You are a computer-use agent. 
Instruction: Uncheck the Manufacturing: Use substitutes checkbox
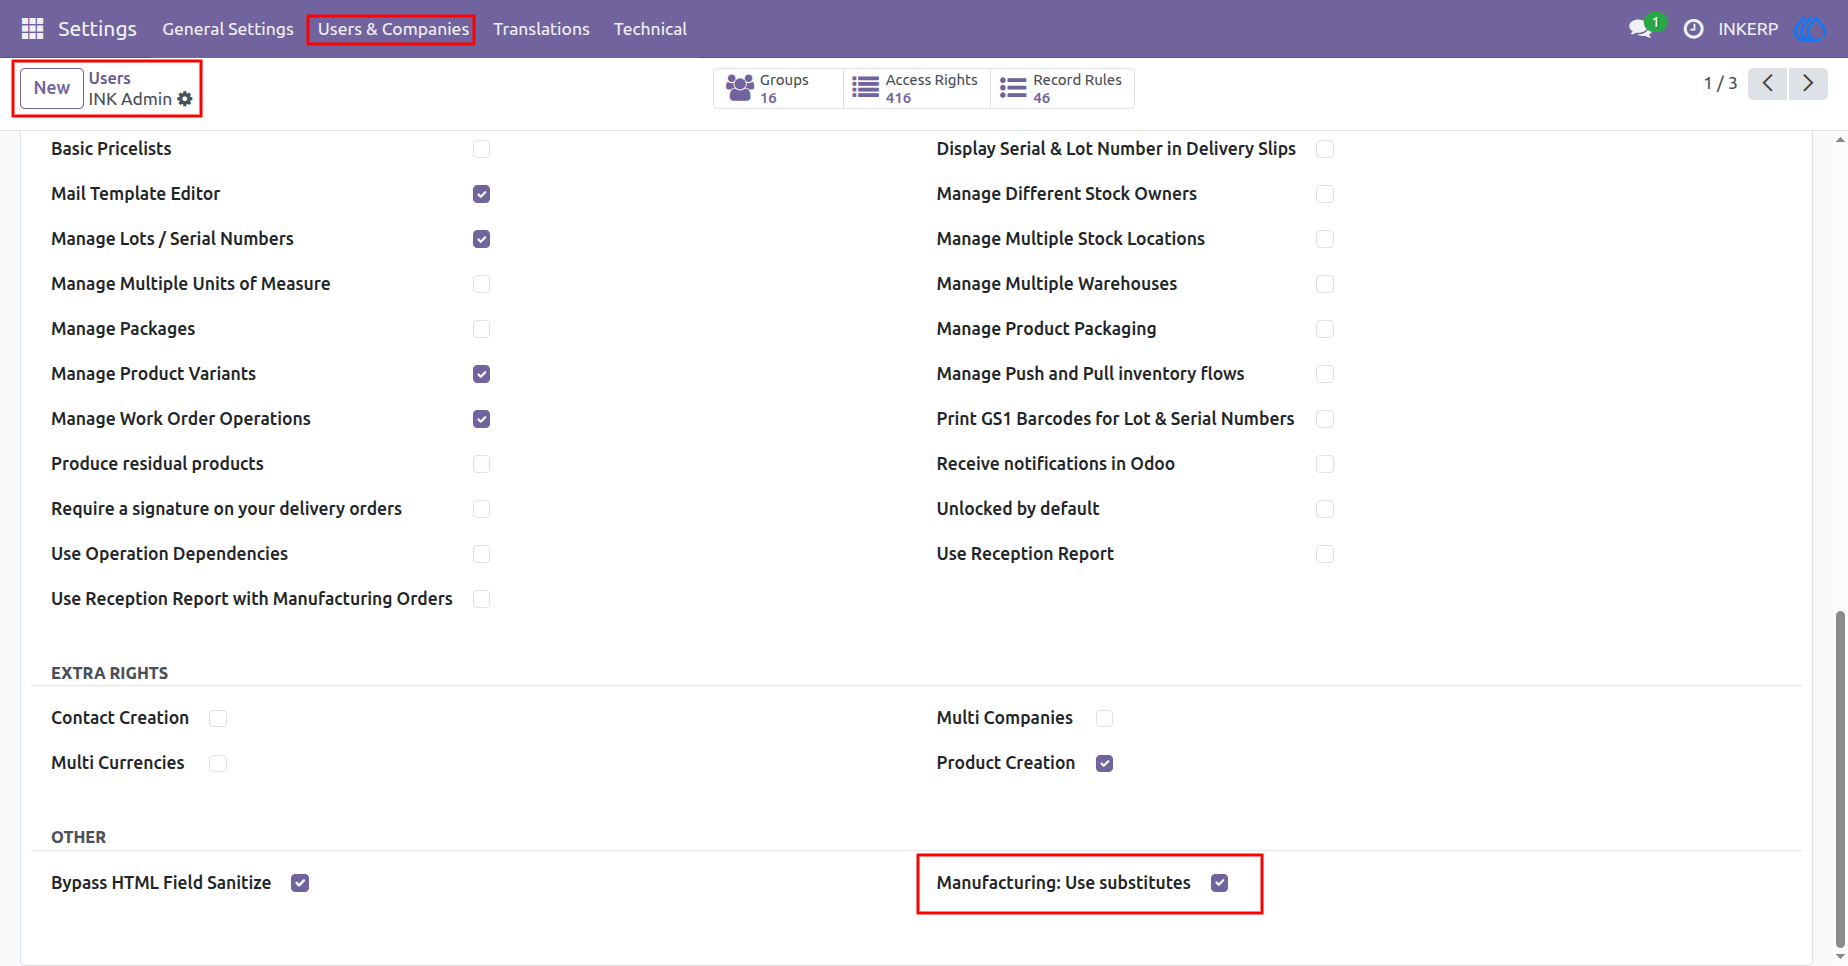coord(1220,883)
